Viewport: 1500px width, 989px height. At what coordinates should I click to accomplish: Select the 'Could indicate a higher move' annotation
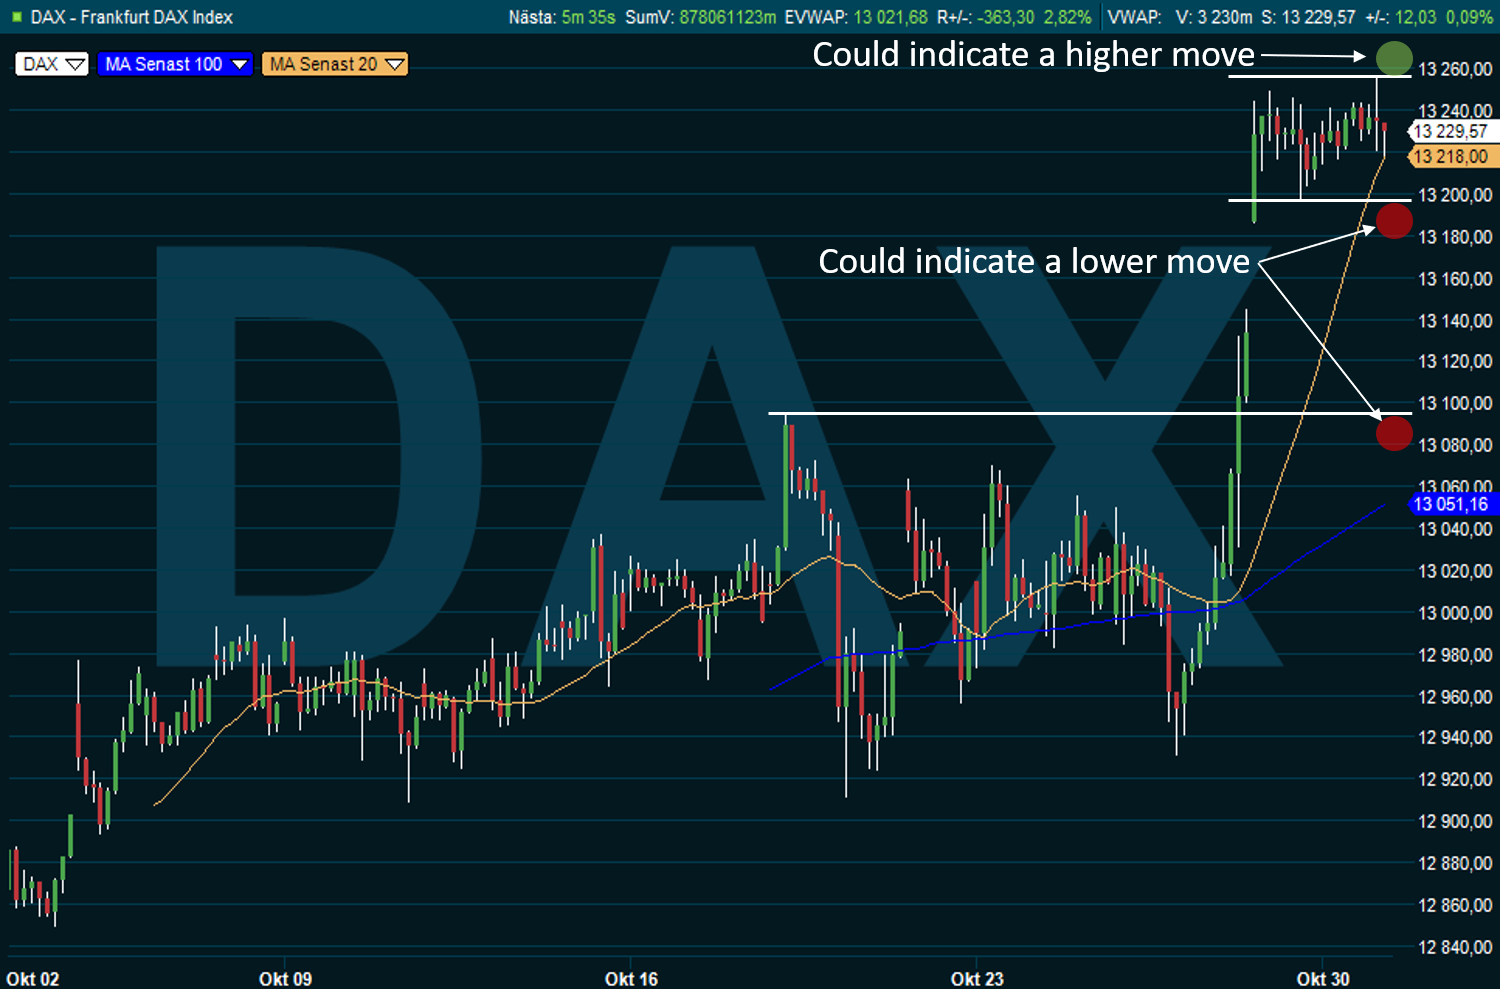[1033, 55]
